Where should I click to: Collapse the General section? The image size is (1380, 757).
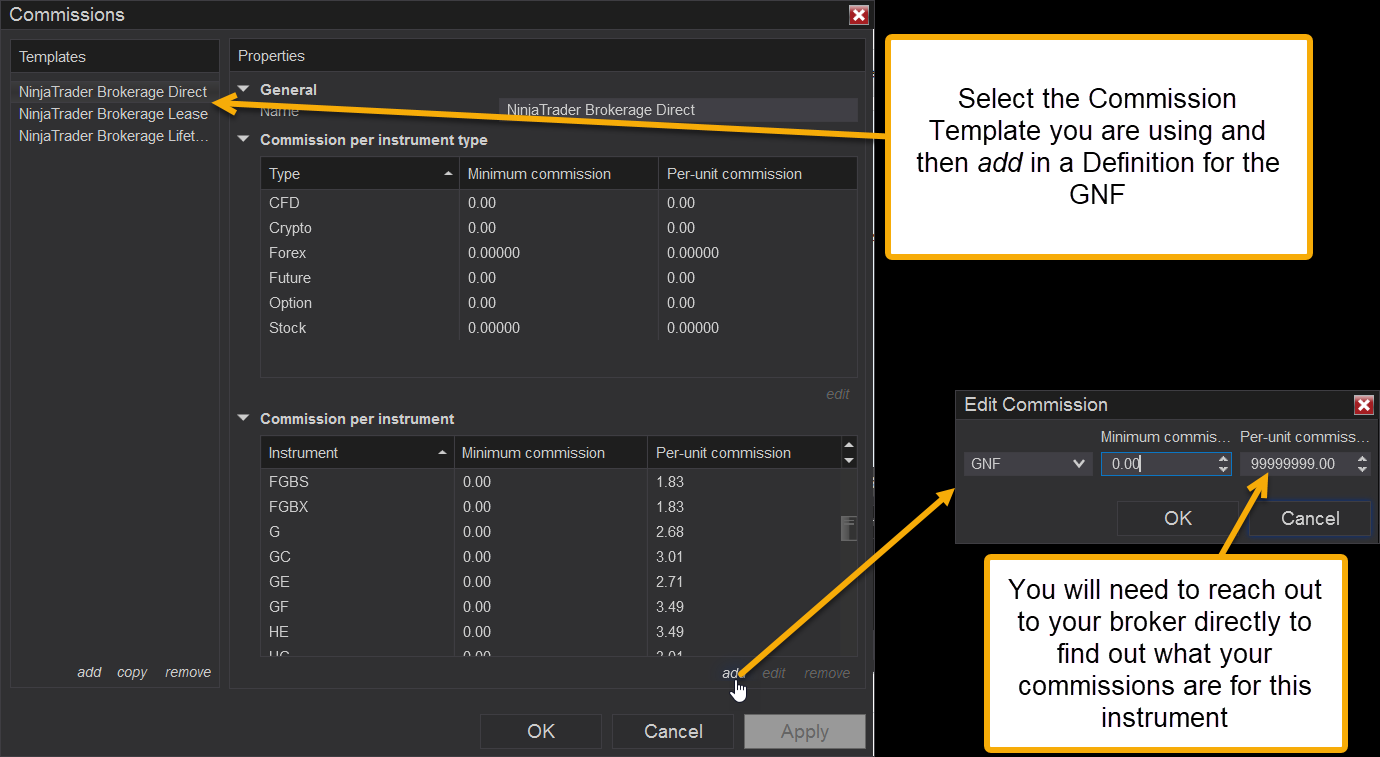pyautogui.click(x=243, y=89)
